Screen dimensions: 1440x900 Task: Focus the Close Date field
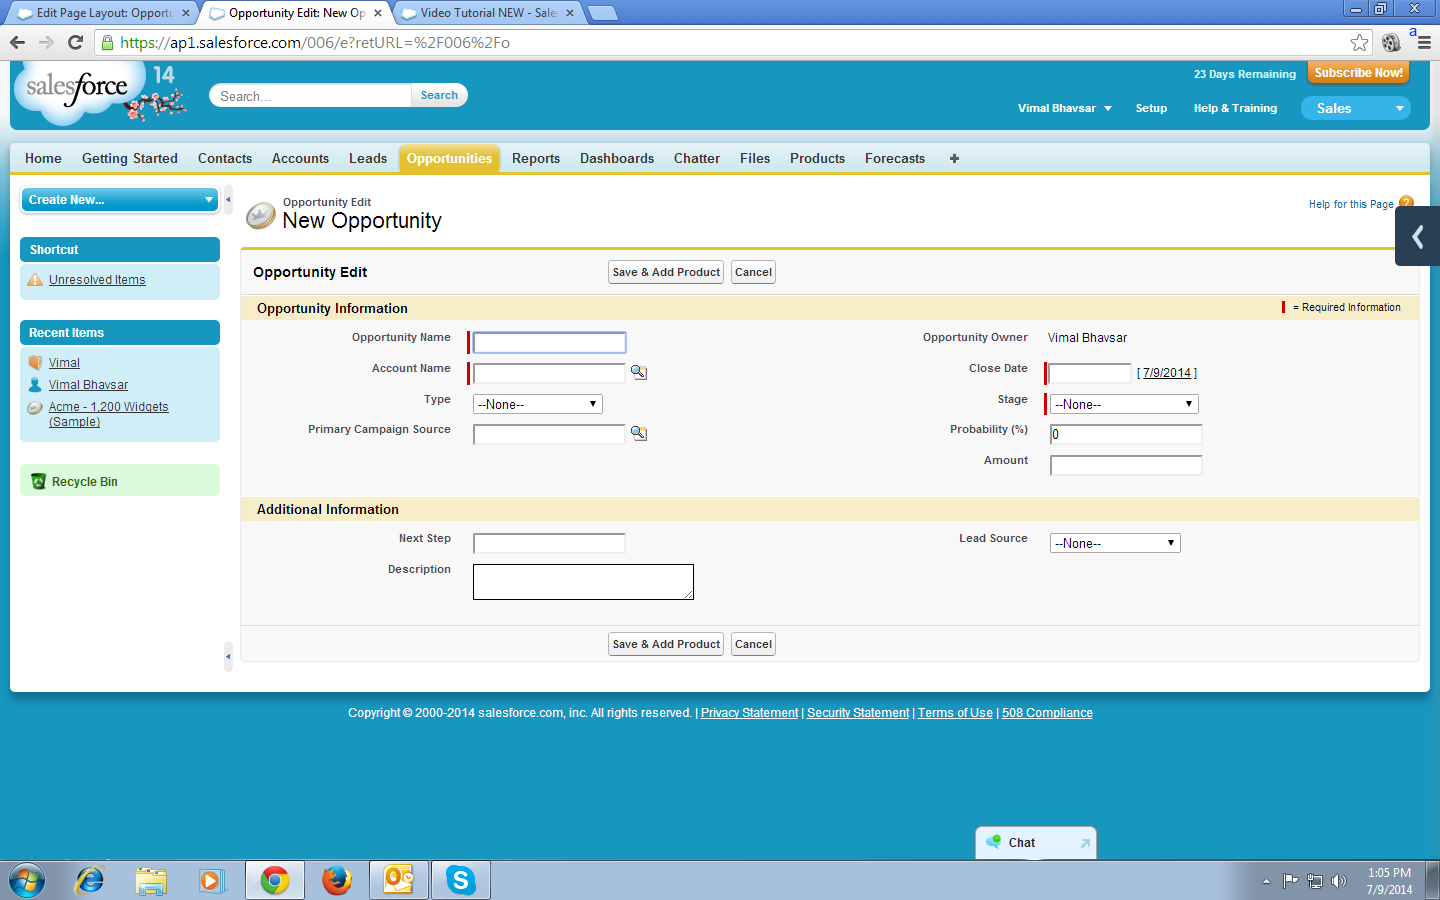[1090, 373]
